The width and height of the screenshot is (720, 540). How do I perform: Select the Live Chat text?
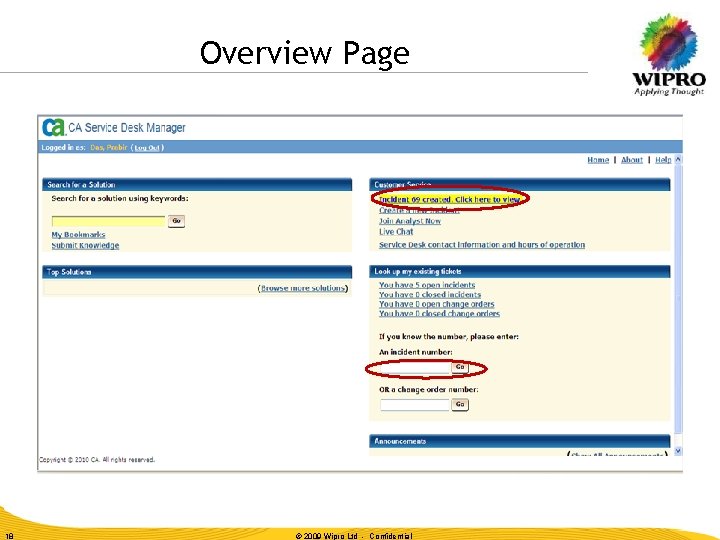[396, 232]
